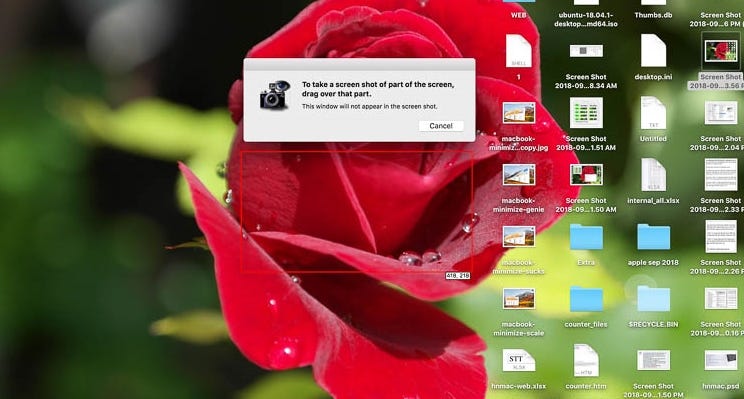Select the apple sep 2018 folder
The width and height of the screenshot is (744, 399).
point(653,237)
